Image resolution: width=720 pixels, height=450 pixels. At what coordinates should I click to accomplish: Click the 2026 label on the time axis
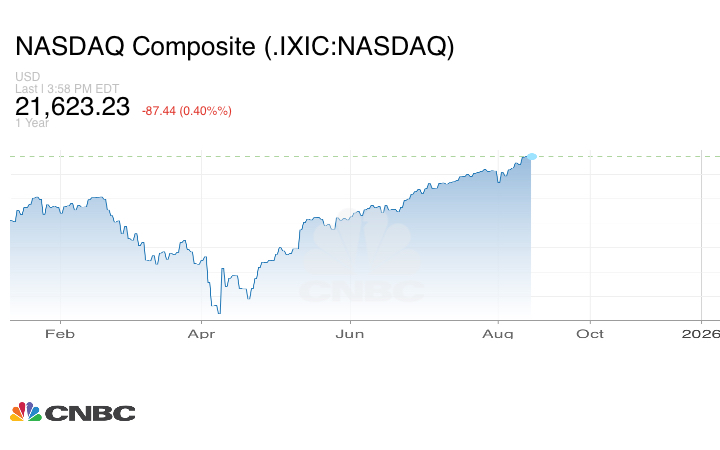pyautogui.click(x=702, y=334)
